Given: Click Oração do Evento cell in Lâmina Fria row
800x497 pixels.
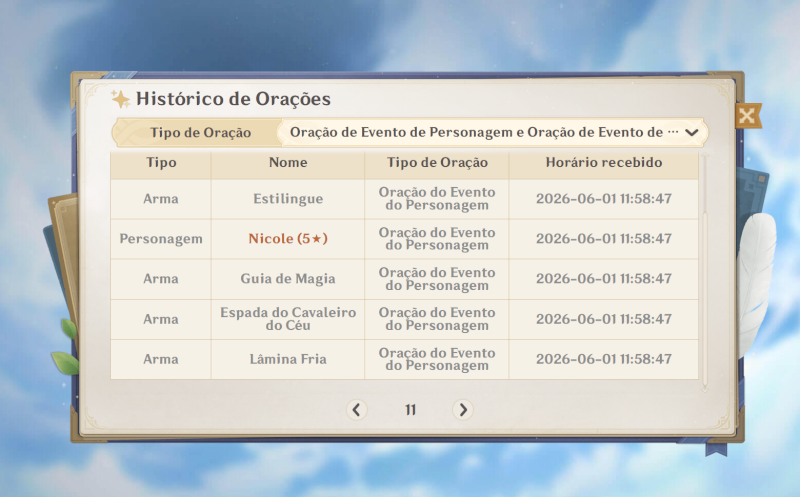Looking at the screenshot, I should click(x=437, y=359).
